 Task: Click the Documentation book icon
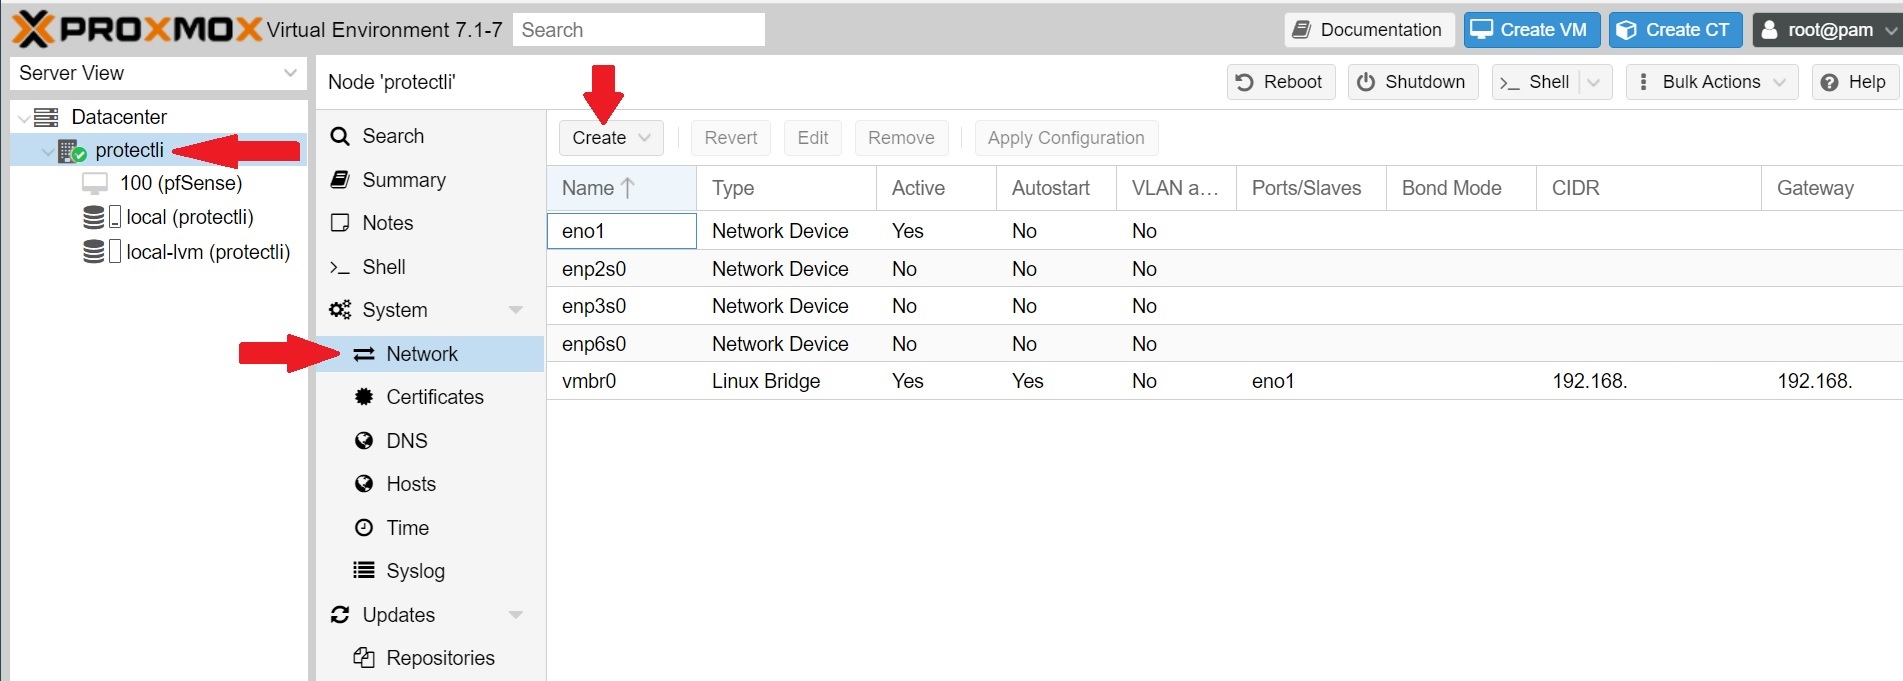[1301, 30]
